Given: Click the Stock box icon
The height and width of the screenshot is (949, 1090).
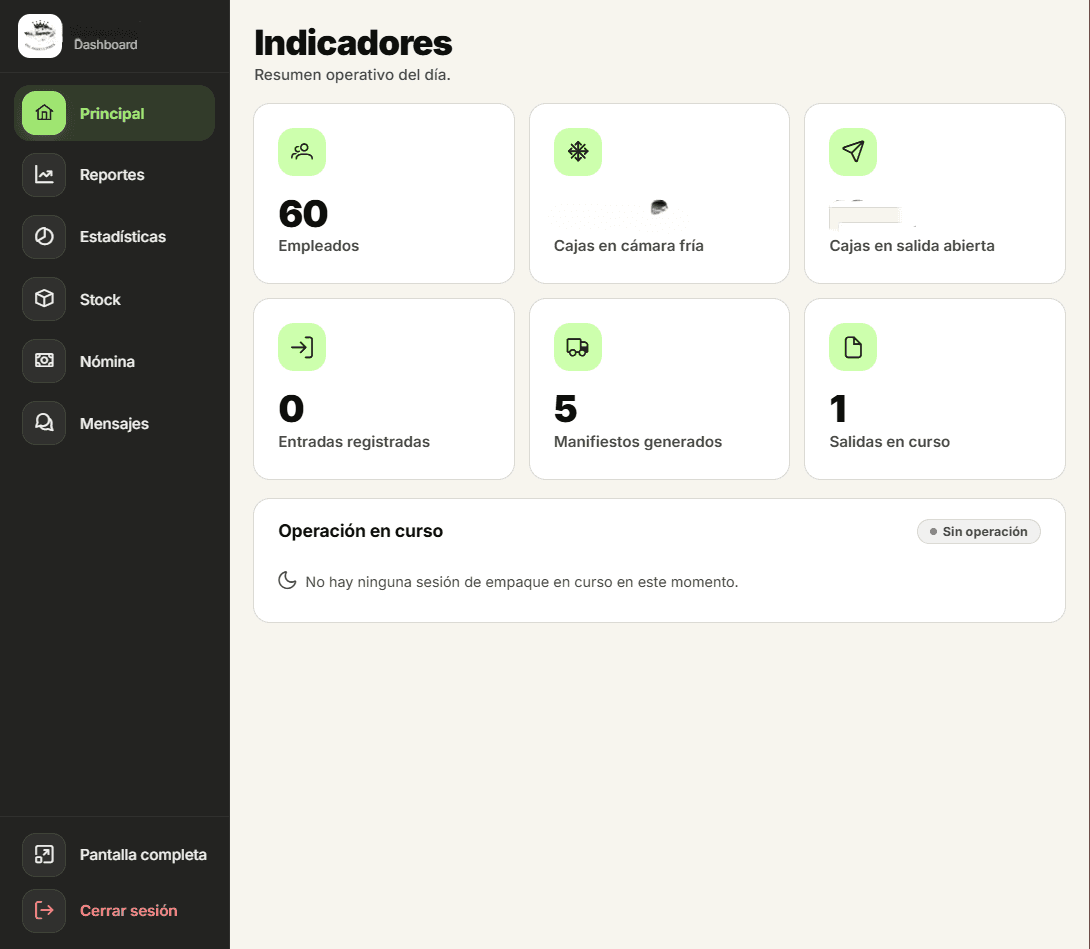Looking at the screenshot, I should [44, 299].
